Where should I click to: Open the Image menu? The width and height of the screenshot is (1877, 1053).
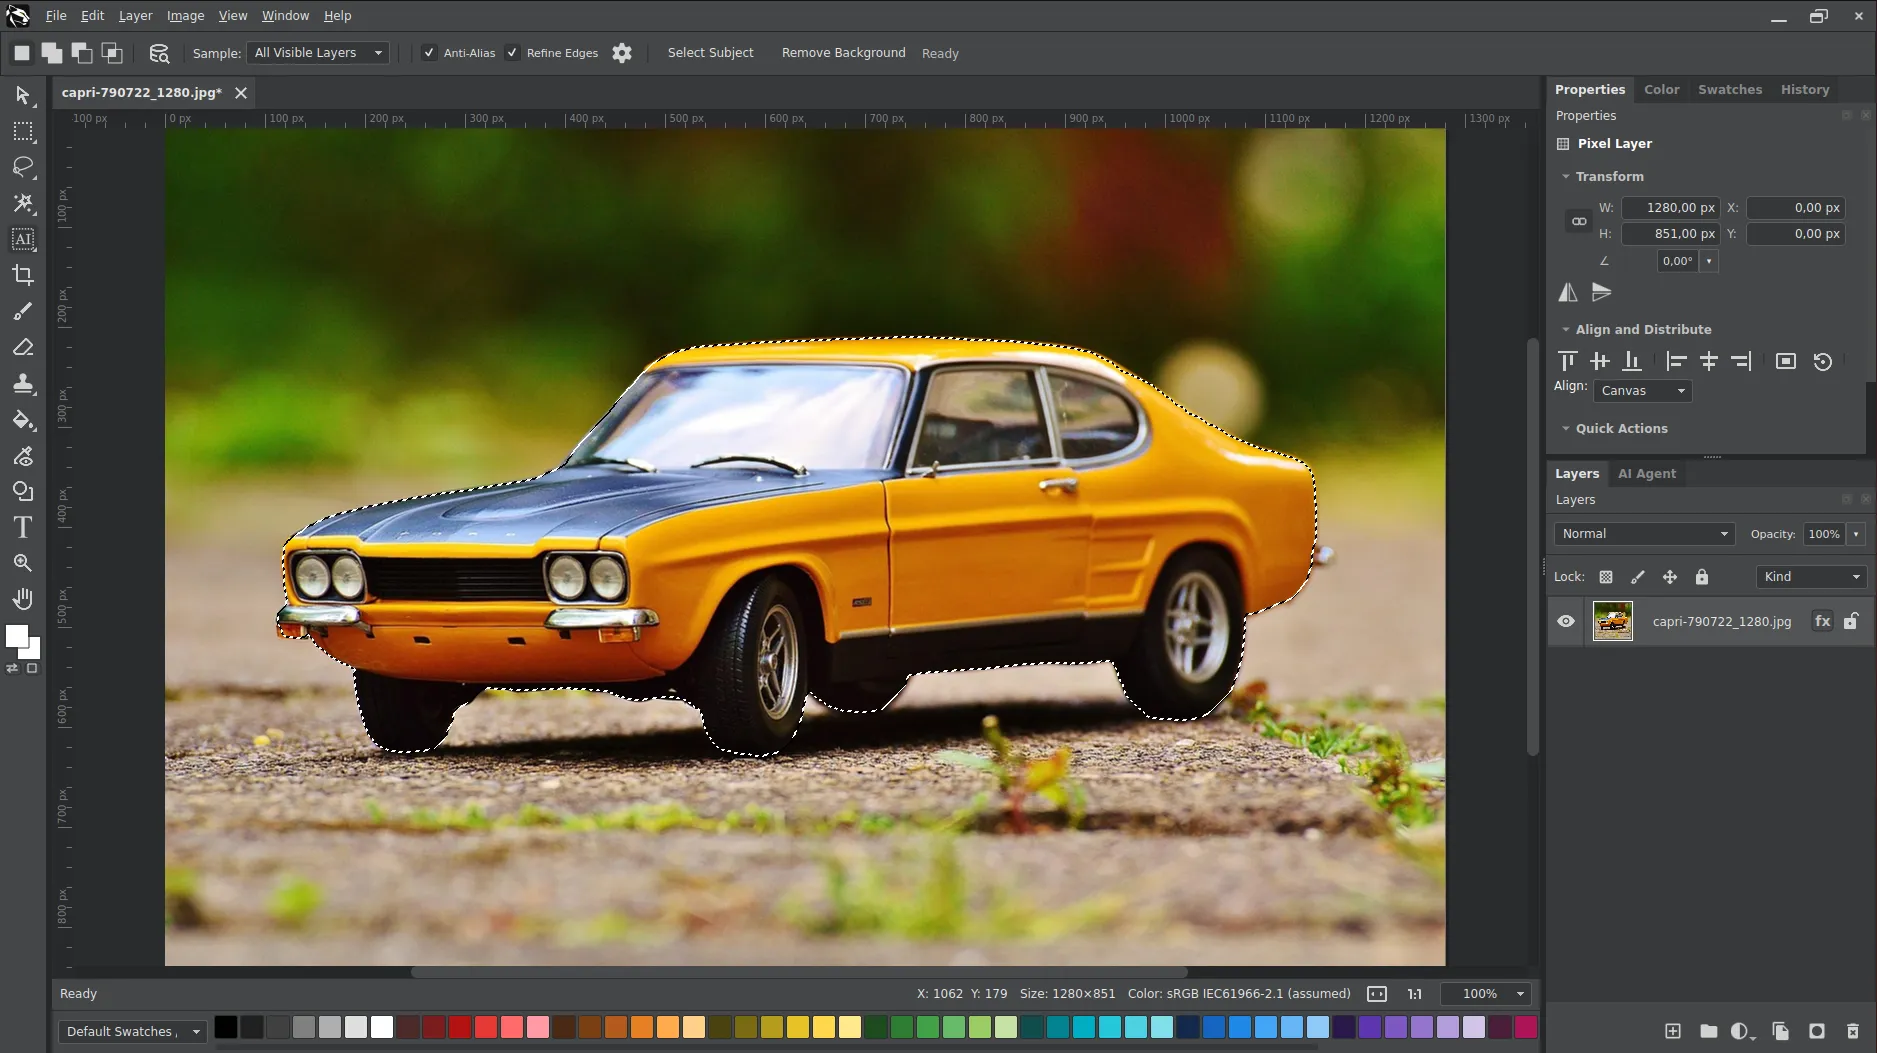point(185,16)
